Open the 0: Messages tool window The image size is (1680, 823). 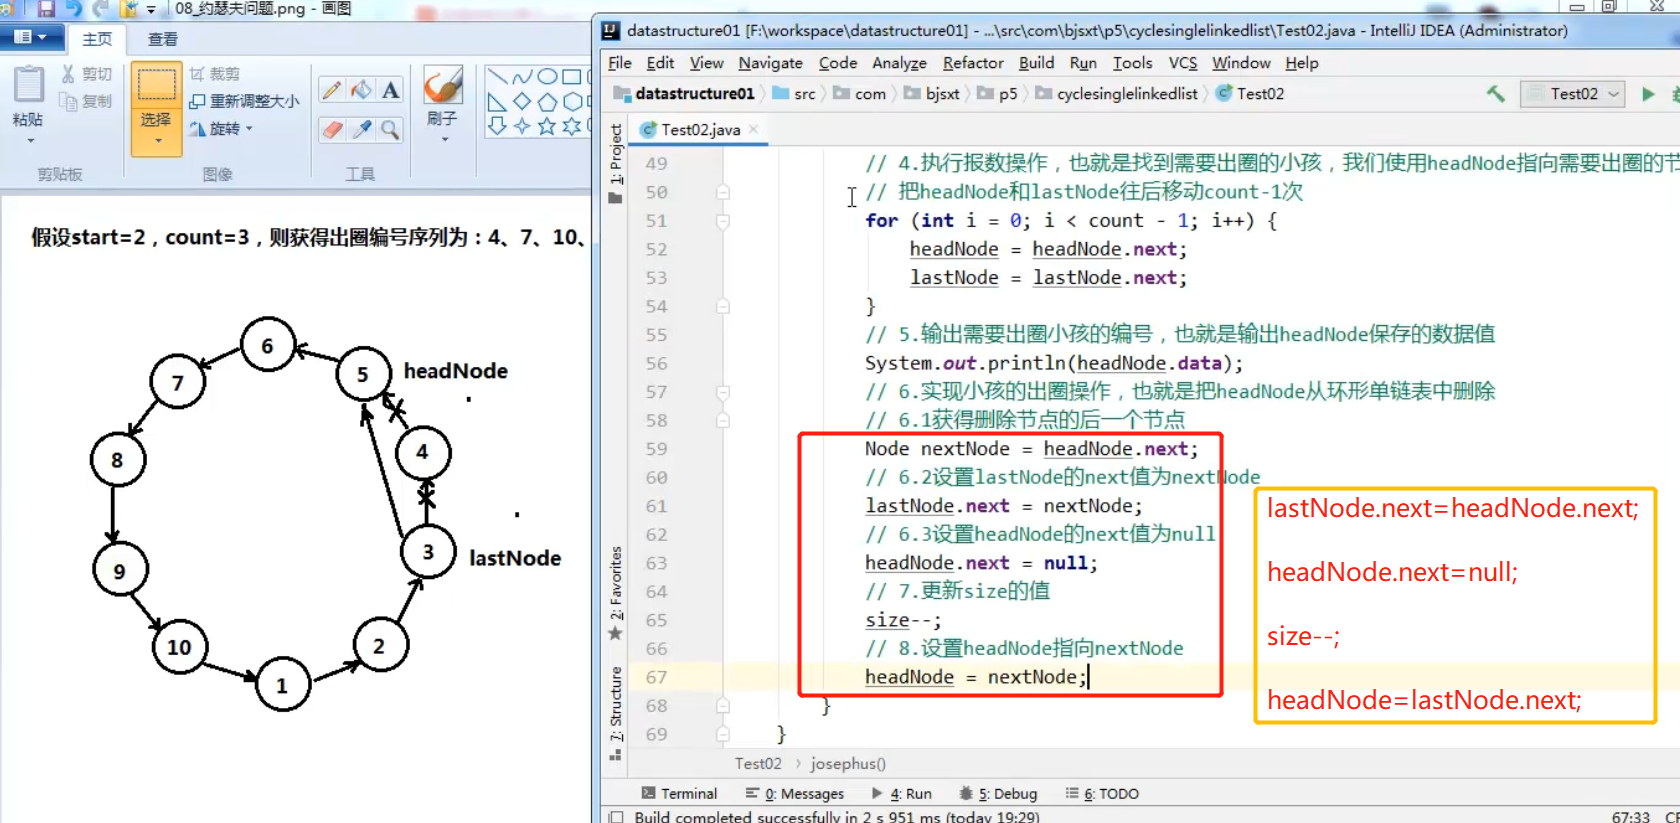click(795, 794)
